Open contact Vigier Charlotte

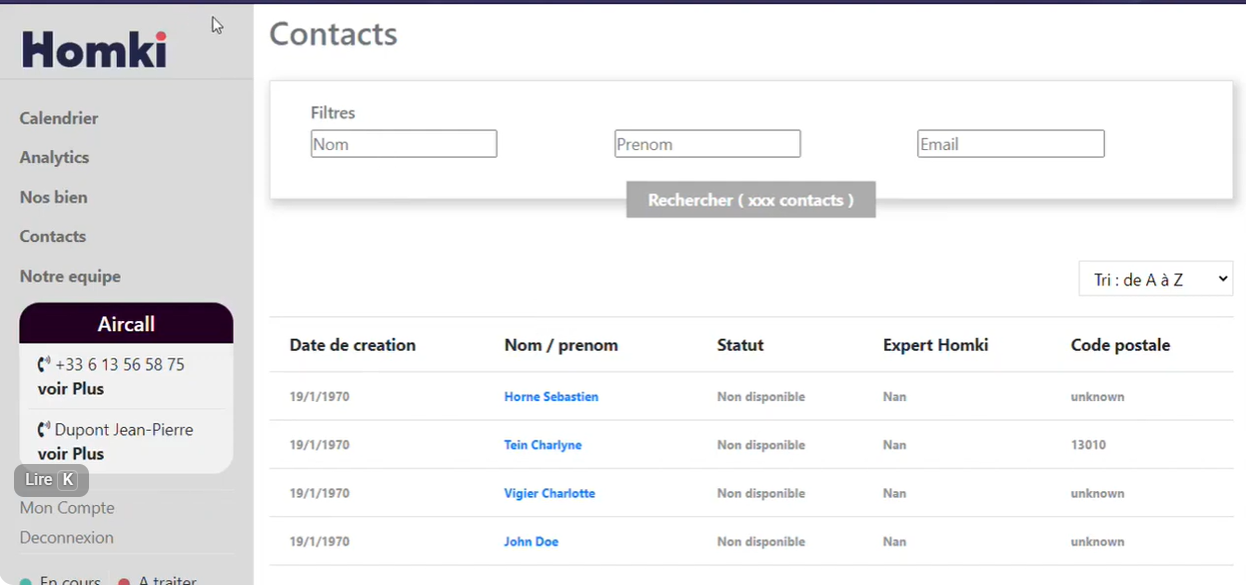point(550,493)
